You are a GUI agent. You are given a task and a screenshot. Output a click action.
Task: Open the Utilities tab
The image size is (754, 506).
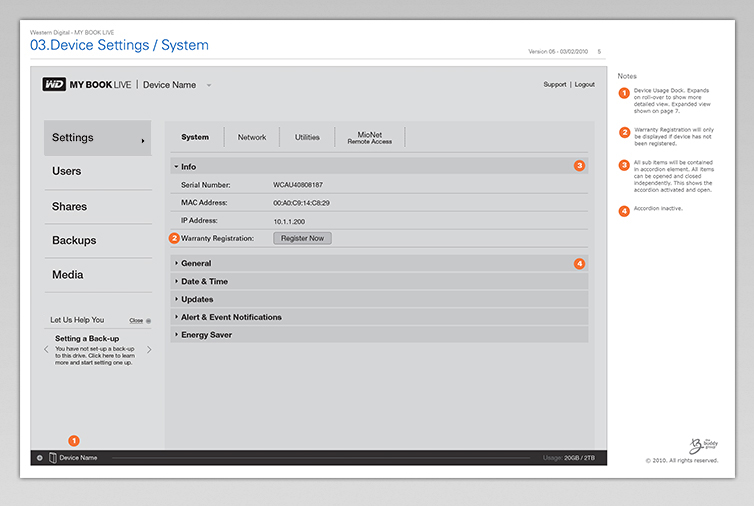[x=307, y=137]
